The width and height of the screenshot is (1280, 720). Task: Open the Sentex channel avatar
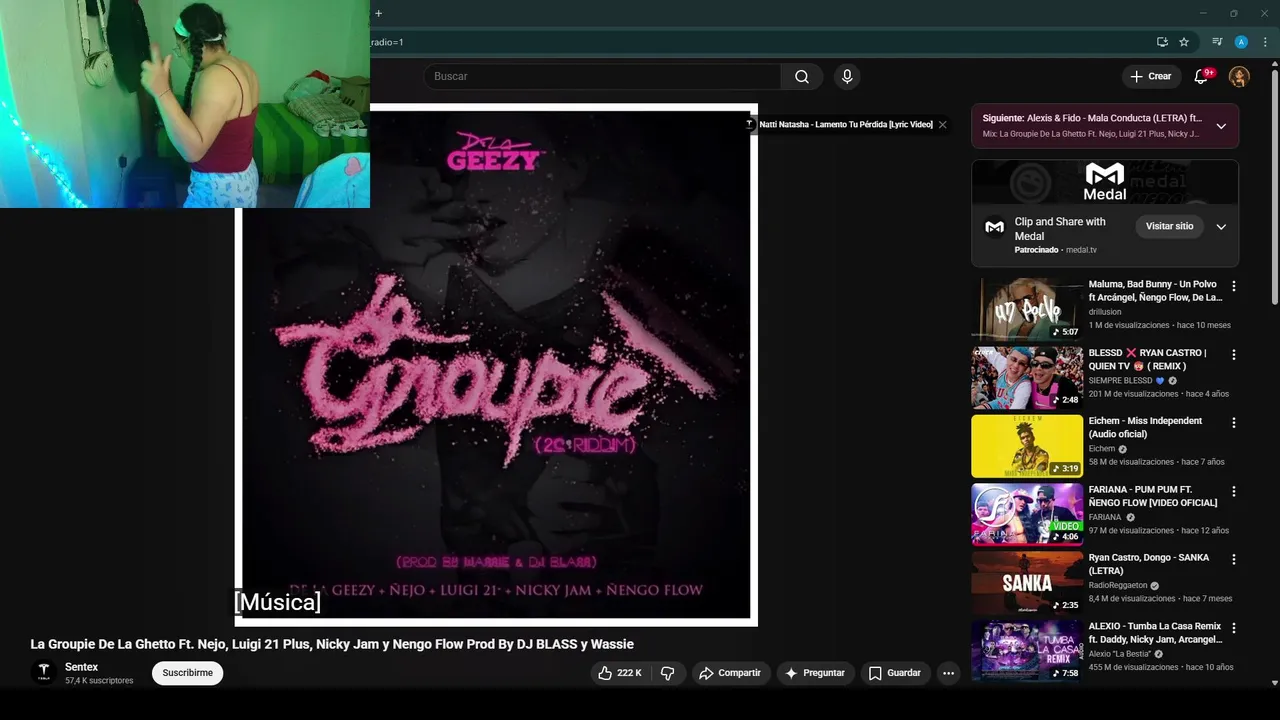tap(43, 672)
